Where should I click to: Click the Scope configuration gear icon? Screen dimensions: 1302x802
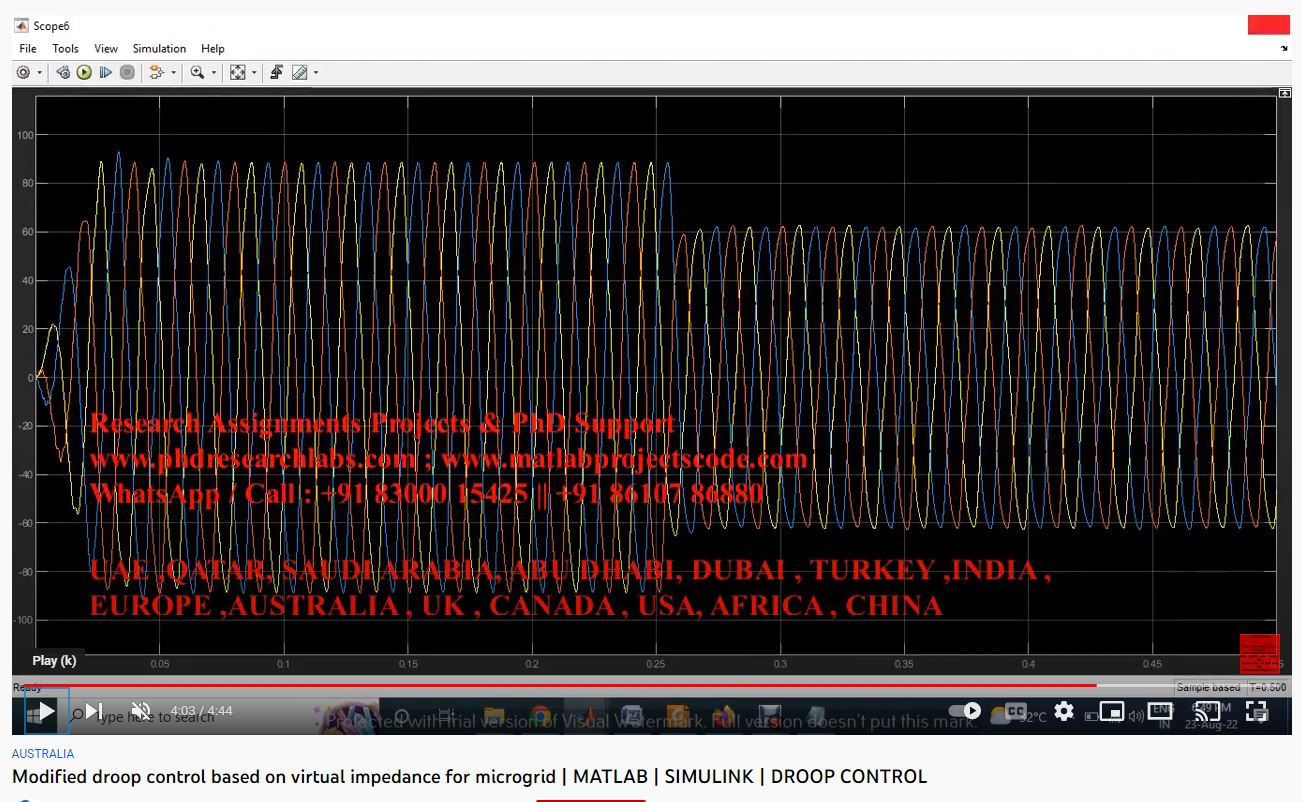[23, 73]
